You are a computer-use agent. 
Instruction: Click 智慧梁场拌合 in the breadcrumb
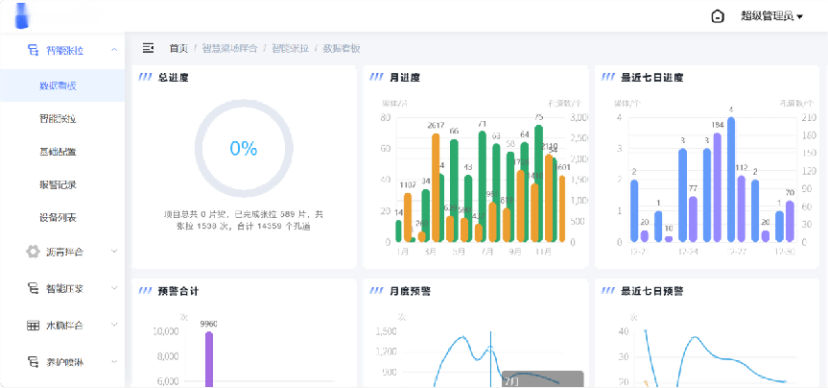[x=229, y=49]
